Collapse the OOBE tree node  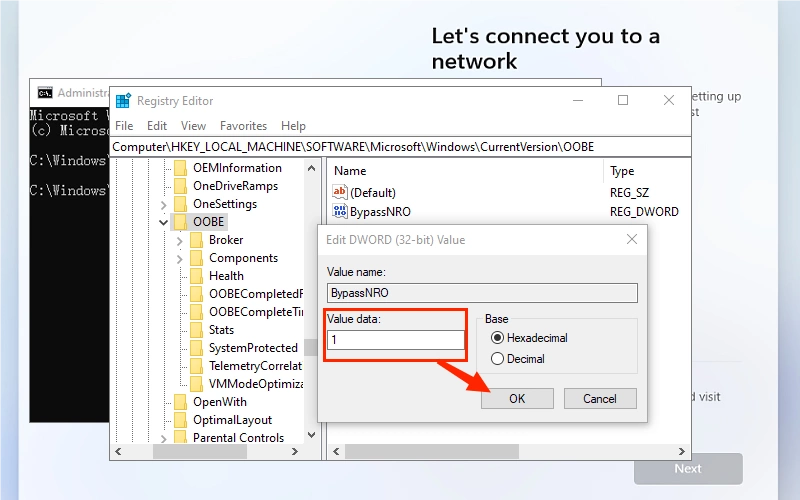pyautogui.click(x=163, y=222)
